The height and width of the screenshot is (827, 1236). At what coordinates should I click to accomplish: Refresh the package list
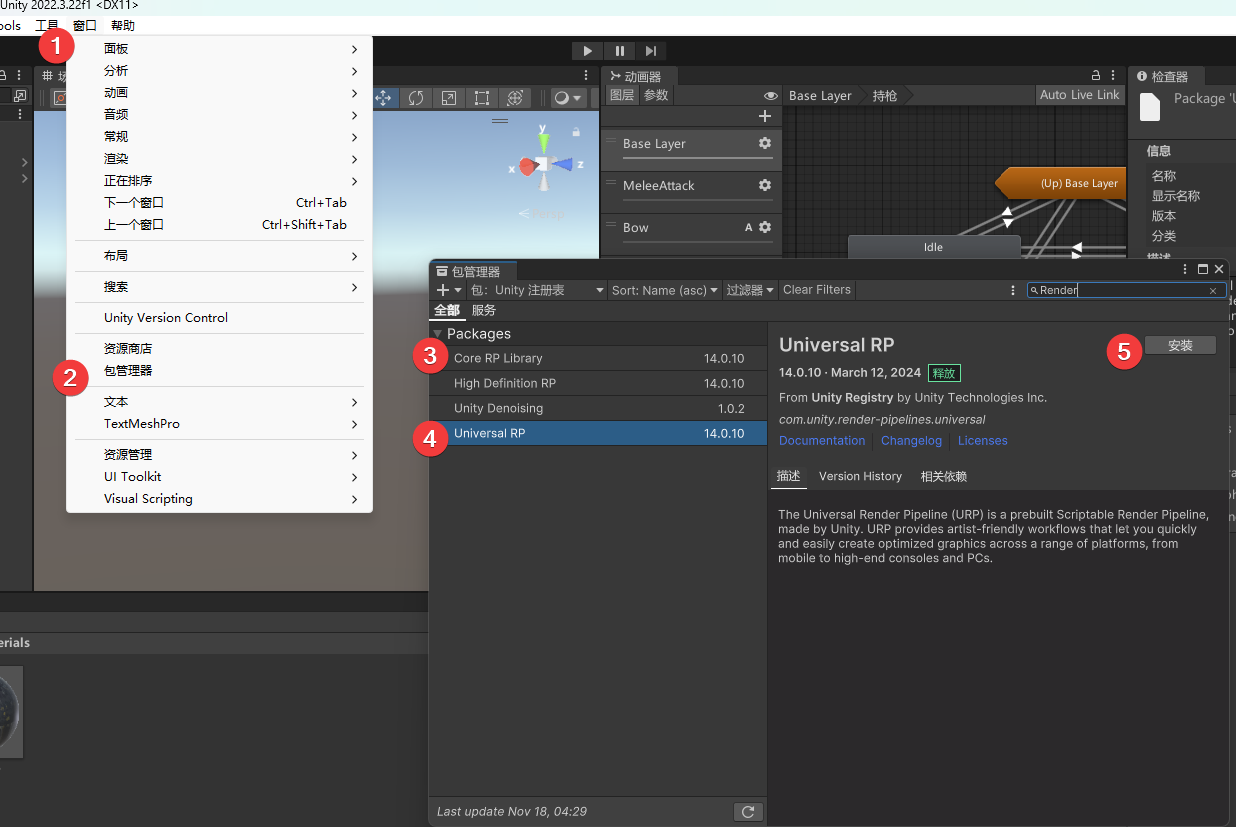tap(747, 811)
